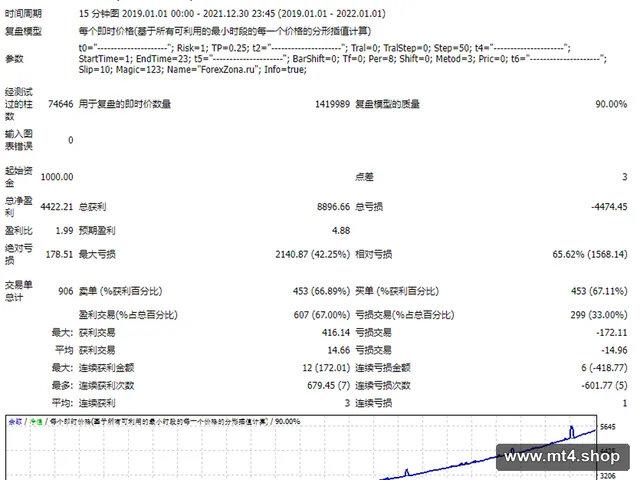Click the parameters line with StartTime=1
Viewport: 640px width, 480px height.
tap(342, 59)
